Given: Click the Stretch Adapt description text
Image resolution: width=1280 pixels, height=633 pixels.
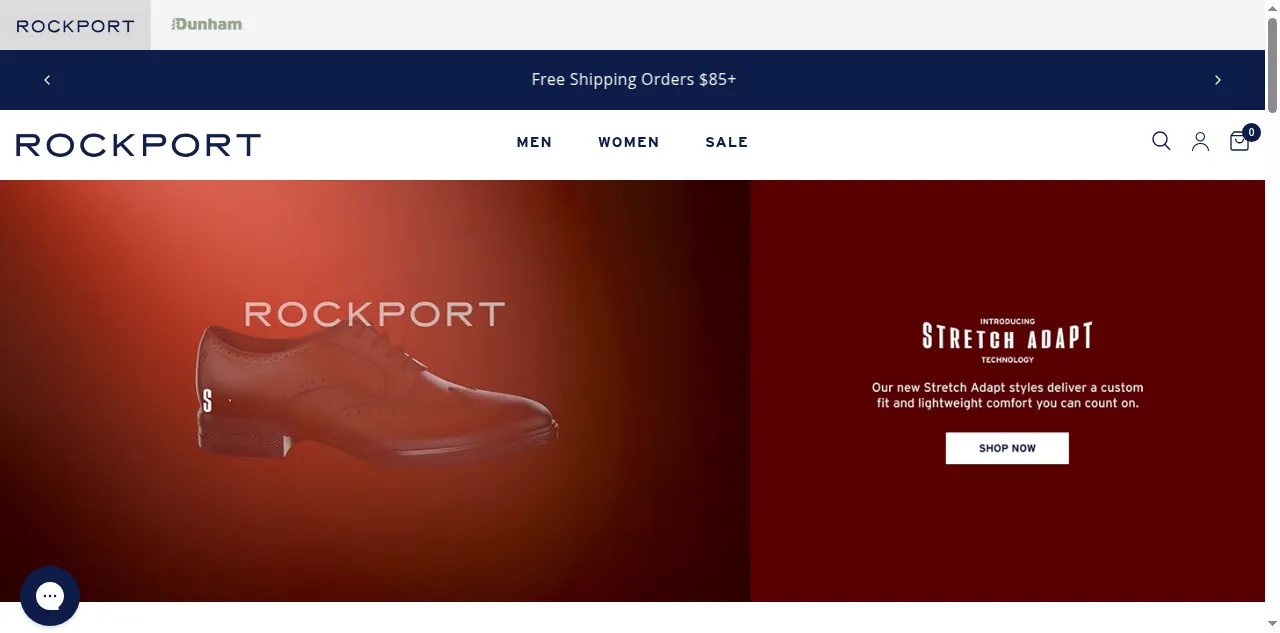Looking at the screenshot, I should pos(1007,395).
